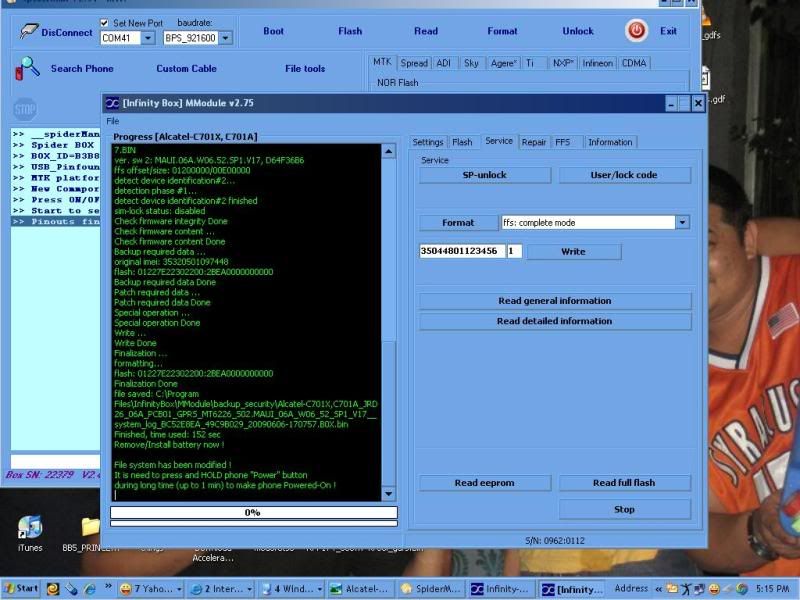Click the yellow folder tray icon
Image resolution: width=800 pixels, height=600 pixels.
click(x=672, y=589)
